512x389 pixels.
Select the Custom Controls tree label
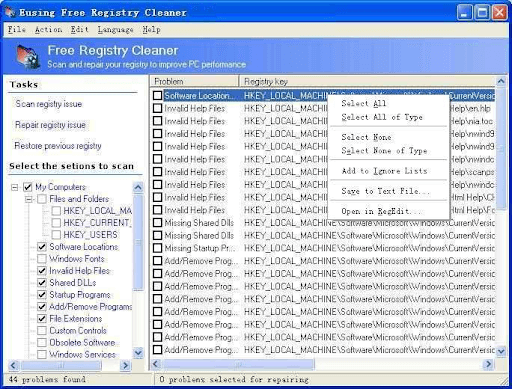(78, 331)
